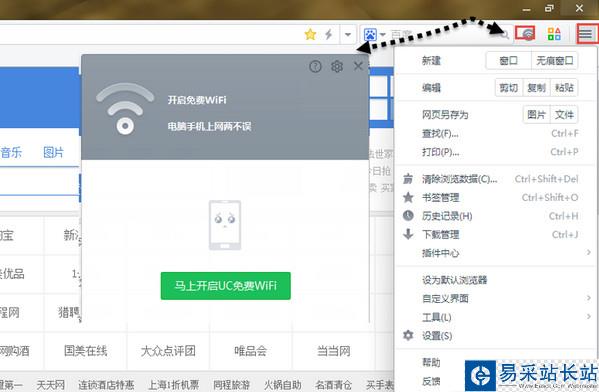Switch to 音乐 search tab

coord(11,152)
